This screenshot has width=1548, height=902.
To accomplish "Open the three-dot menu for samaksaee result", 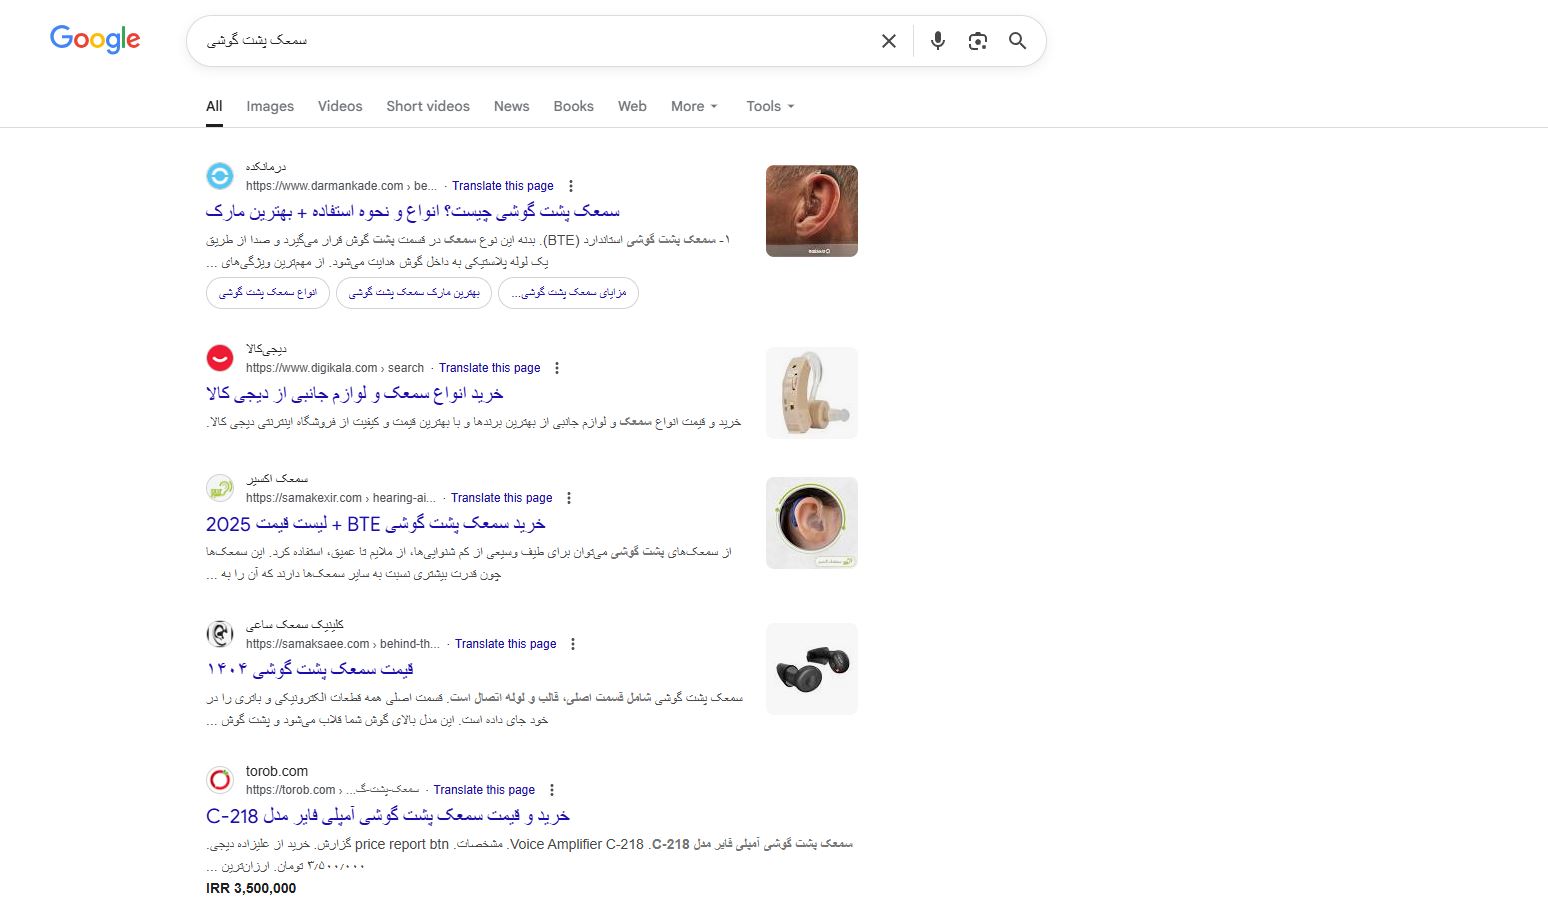I will pos(573,644).
